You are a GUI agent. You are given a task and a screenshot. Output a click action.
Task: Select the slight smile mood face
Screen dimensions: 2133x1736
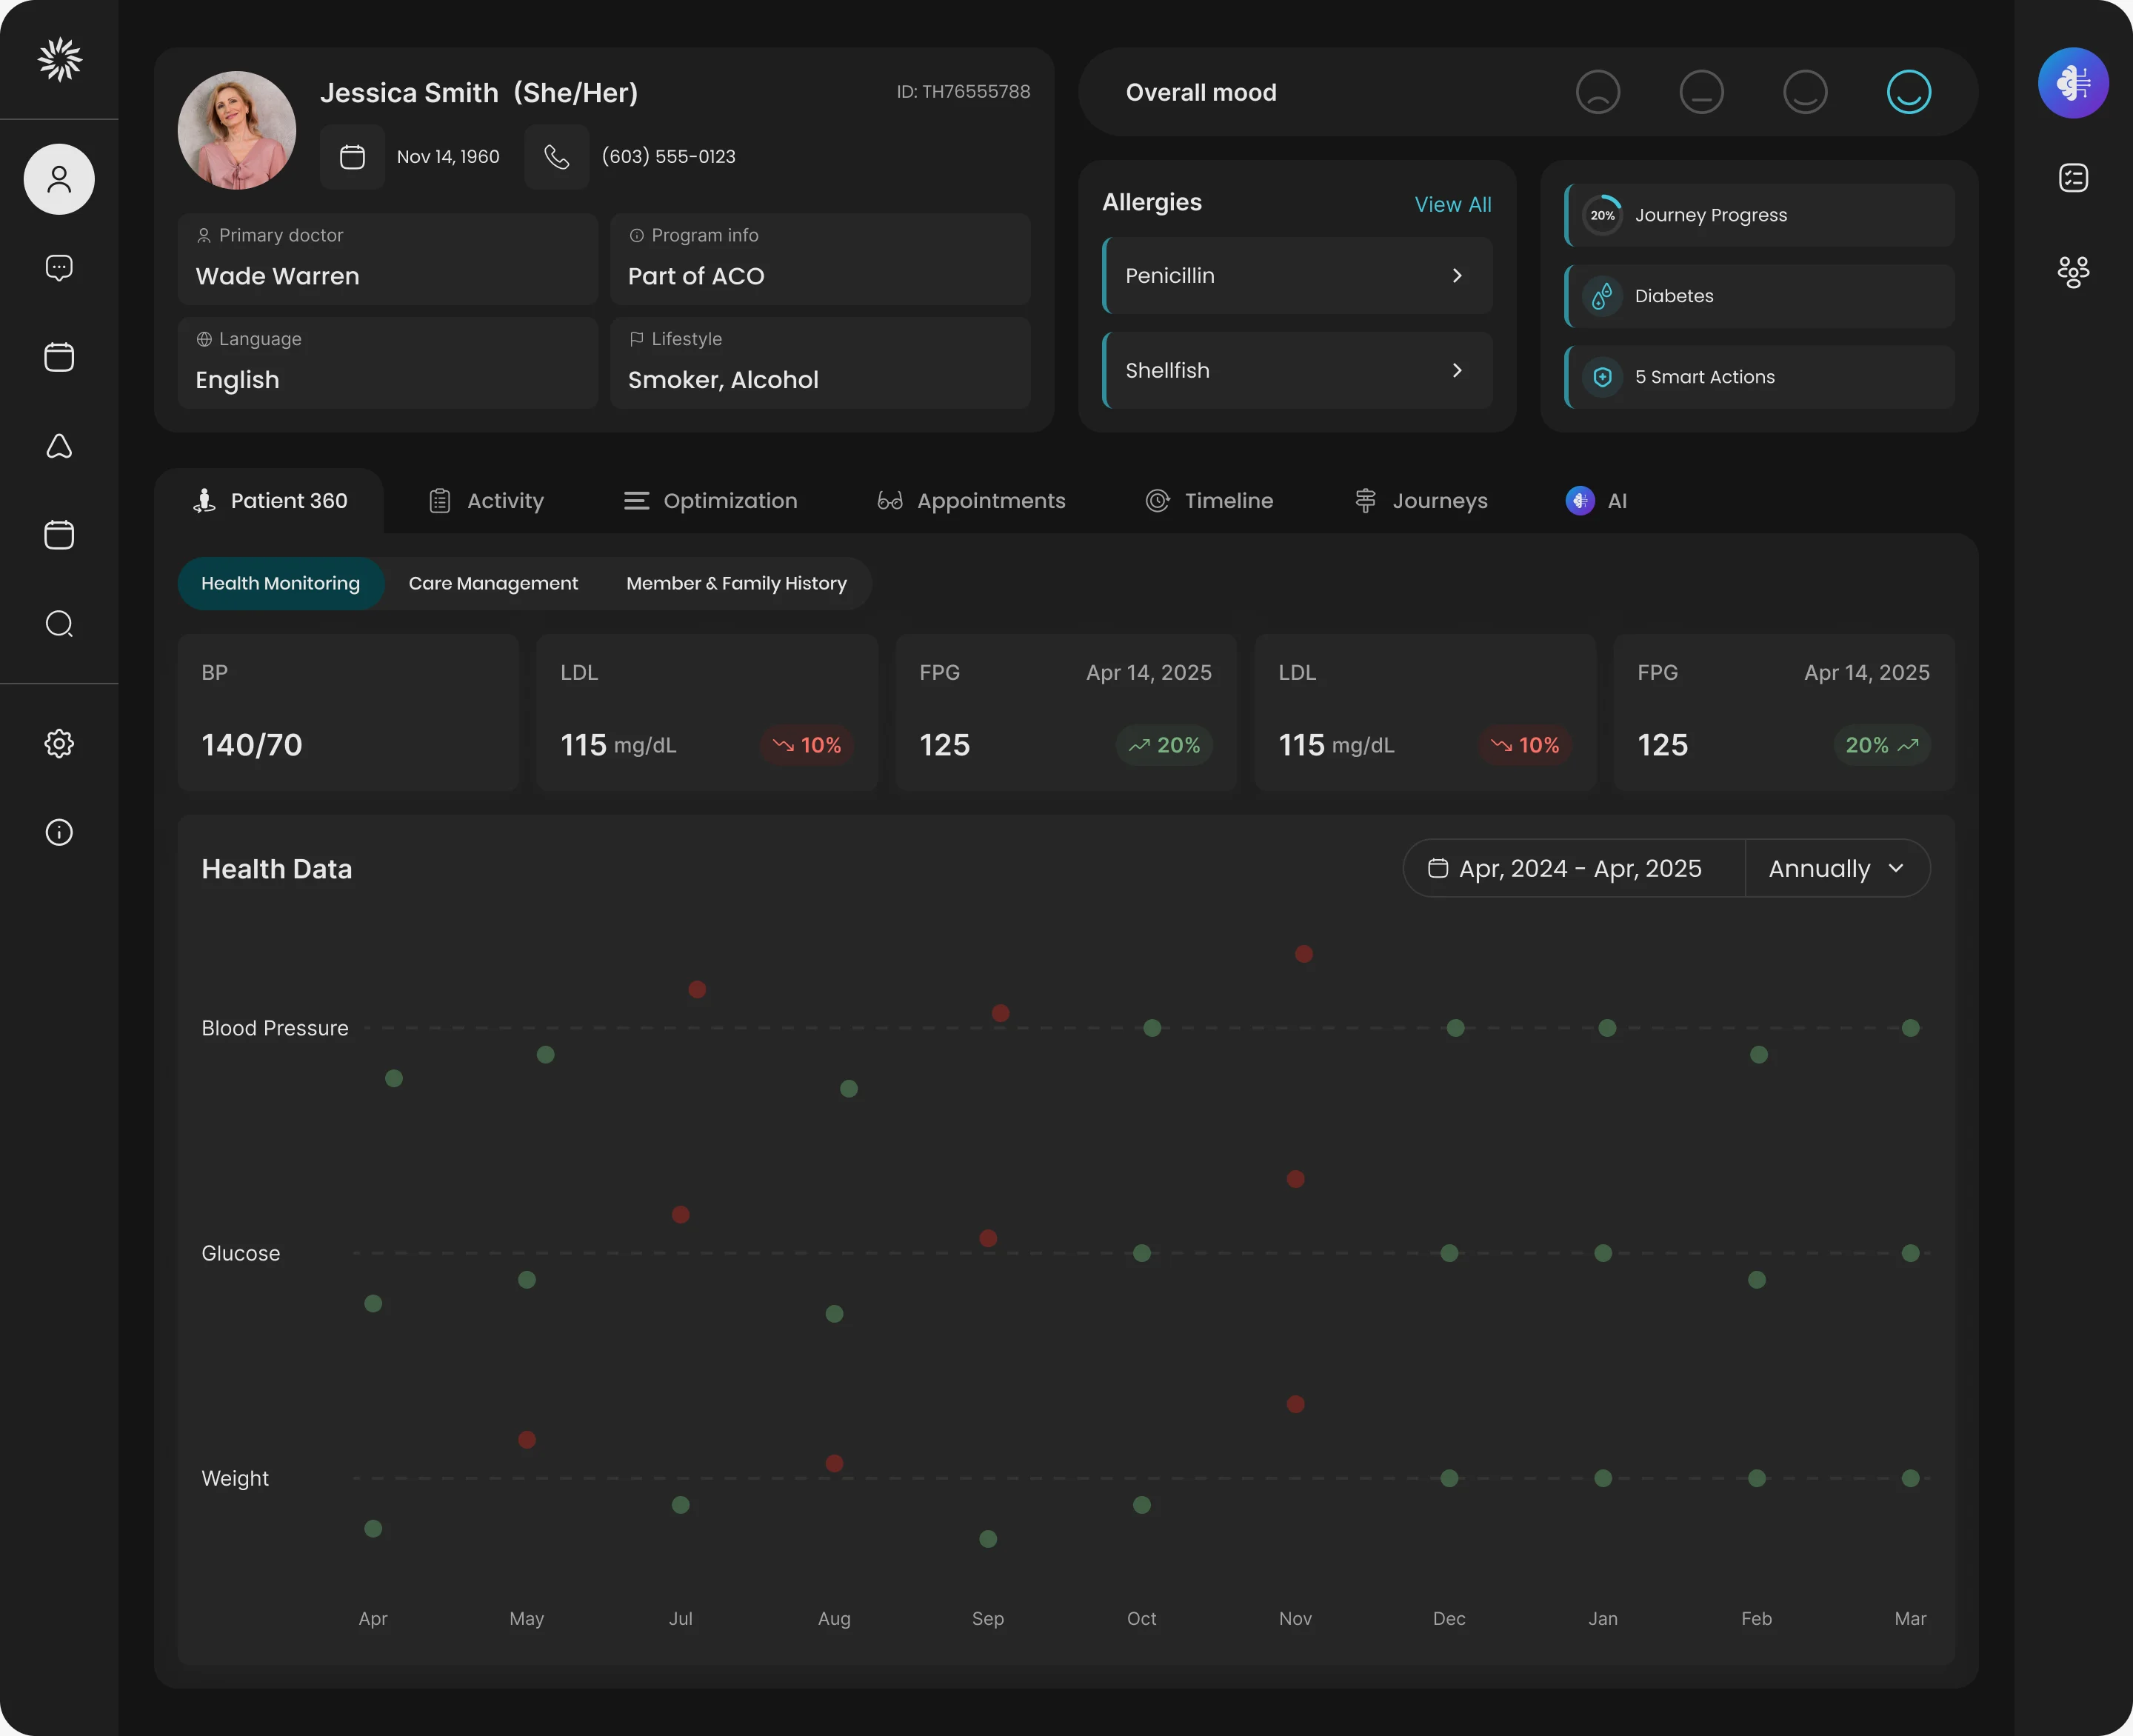(1805, 92)
